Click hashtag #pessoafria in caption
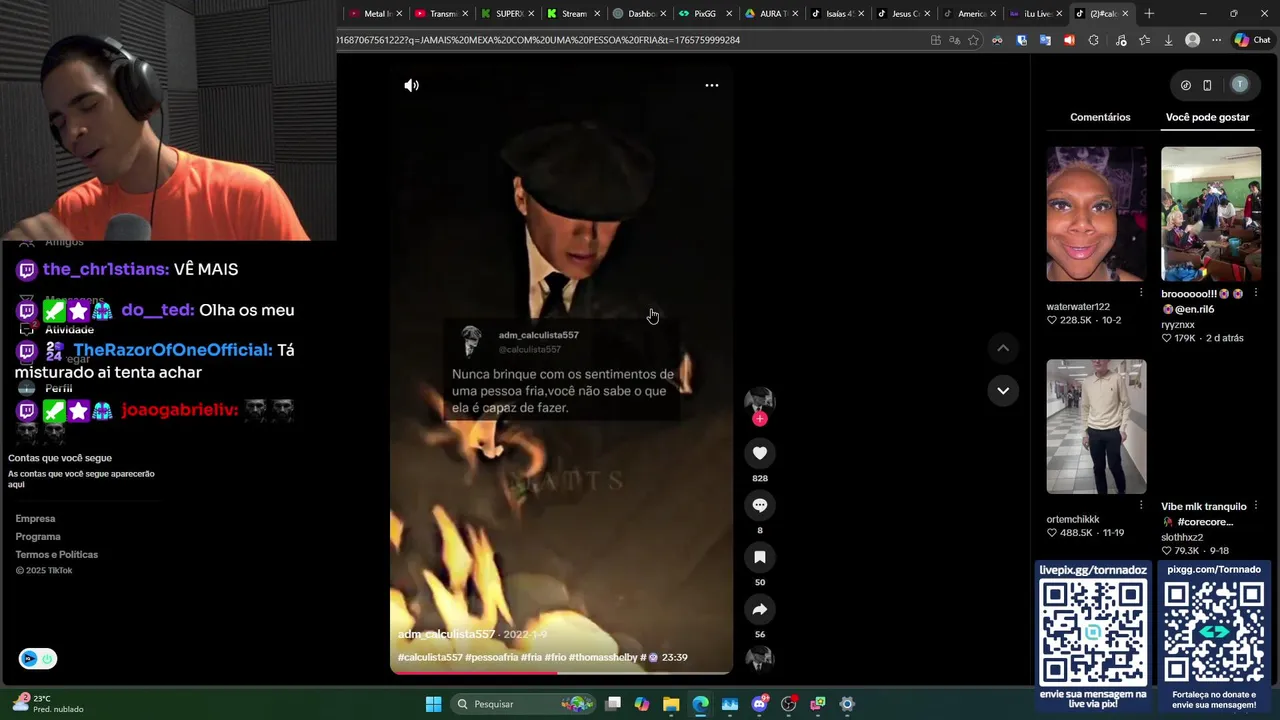 coord(491,657)
